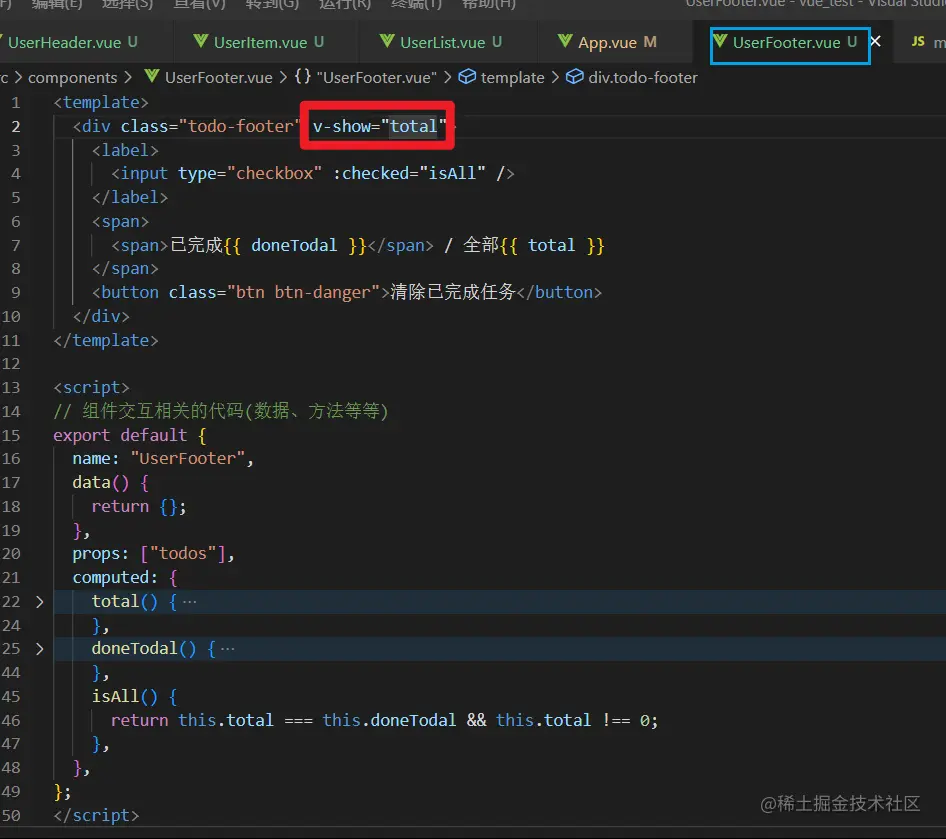Click line number 2 in gutter
This screenshot has height=839, width=946.
click(x=16, y=127)
